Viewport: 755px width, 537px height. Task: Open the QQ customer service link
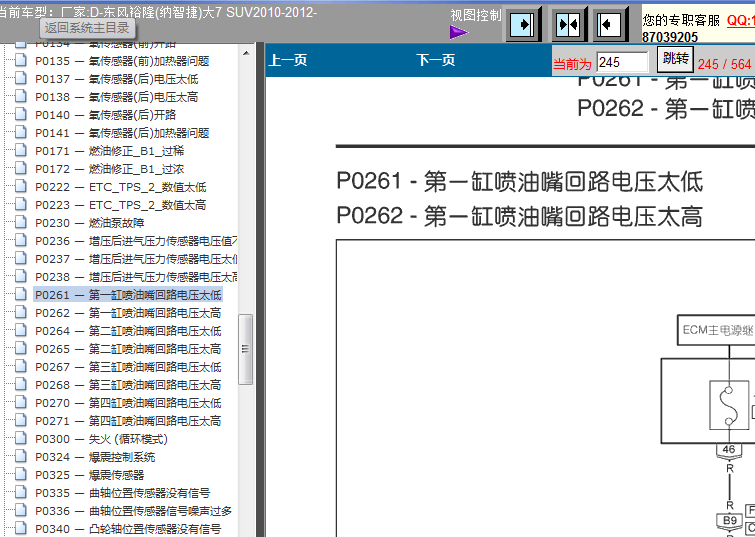[741, 20]
